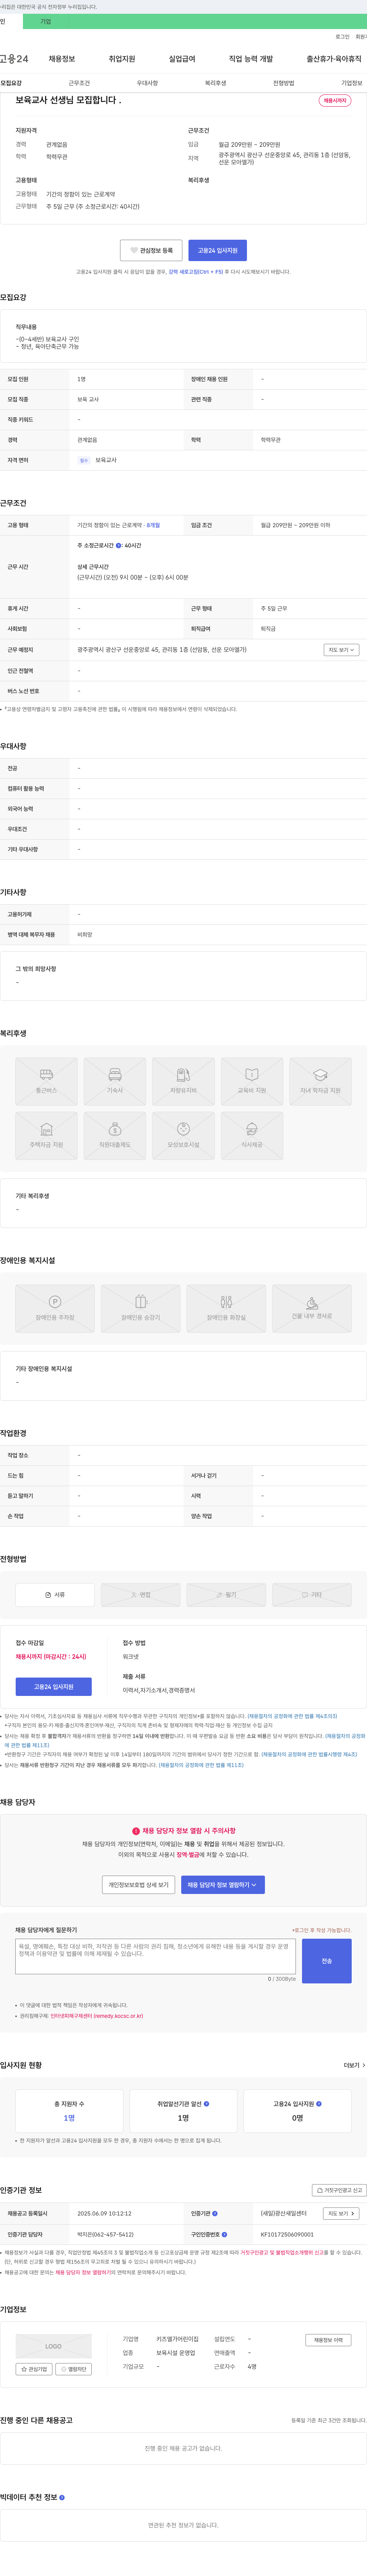Select the 교육비 지원 welfare icon
Viewport: 367px width, 2576px height.
pos(252,1081)
